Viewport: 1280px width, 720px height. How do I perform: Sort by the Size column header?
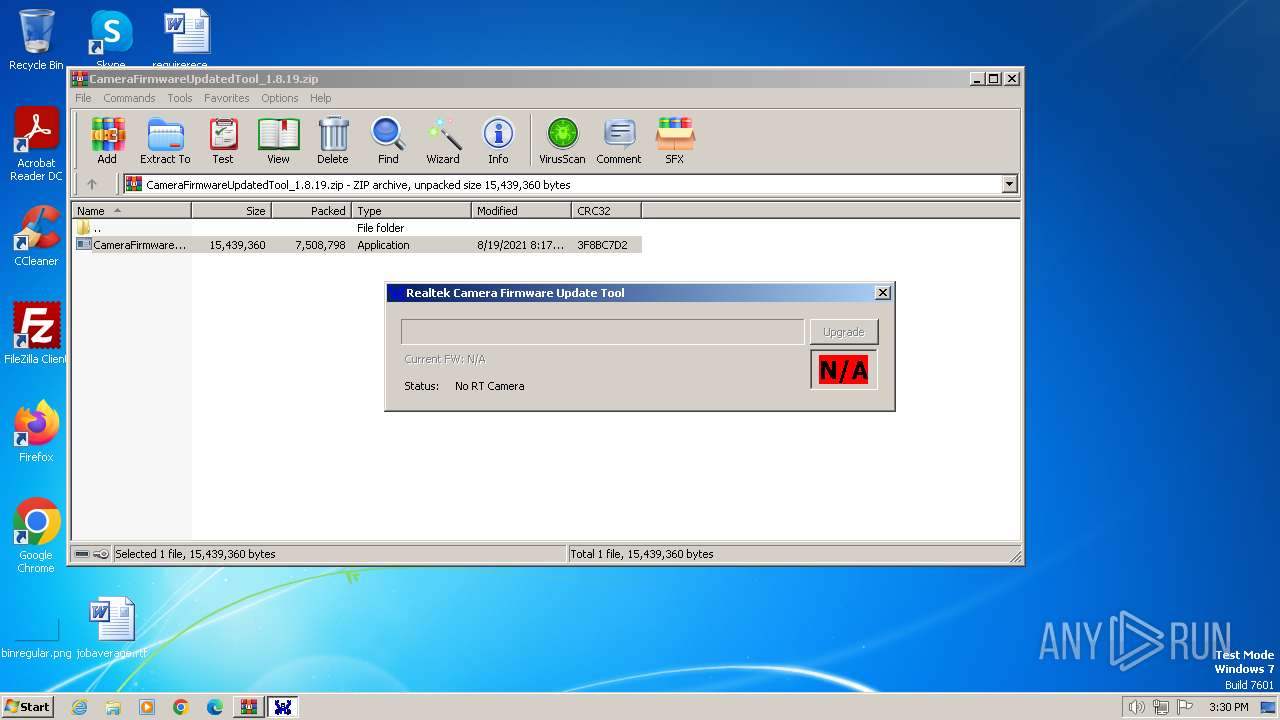(231, 210)
